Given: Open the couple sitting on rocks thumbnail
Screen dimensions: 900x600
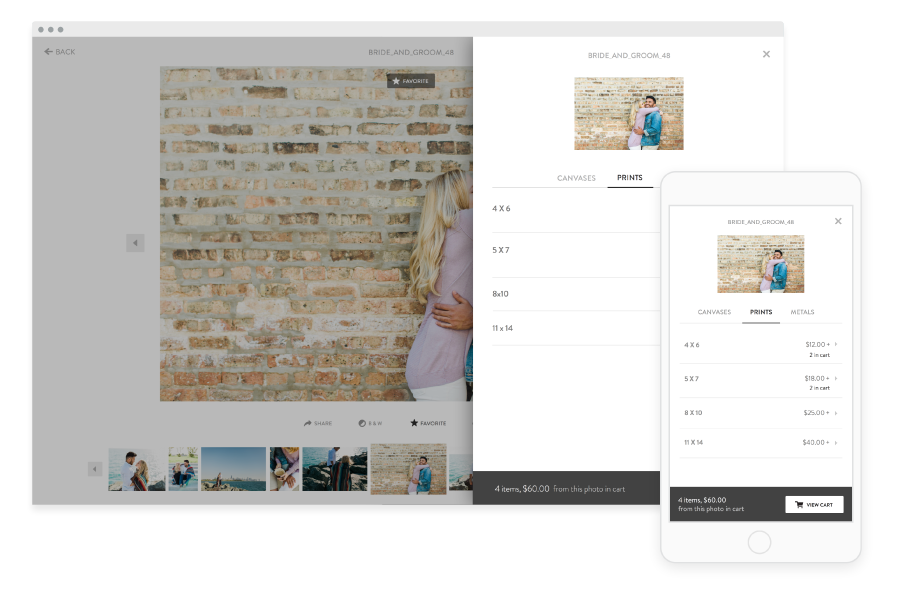Looking at the screenshot, I should (x=183, y=469).
